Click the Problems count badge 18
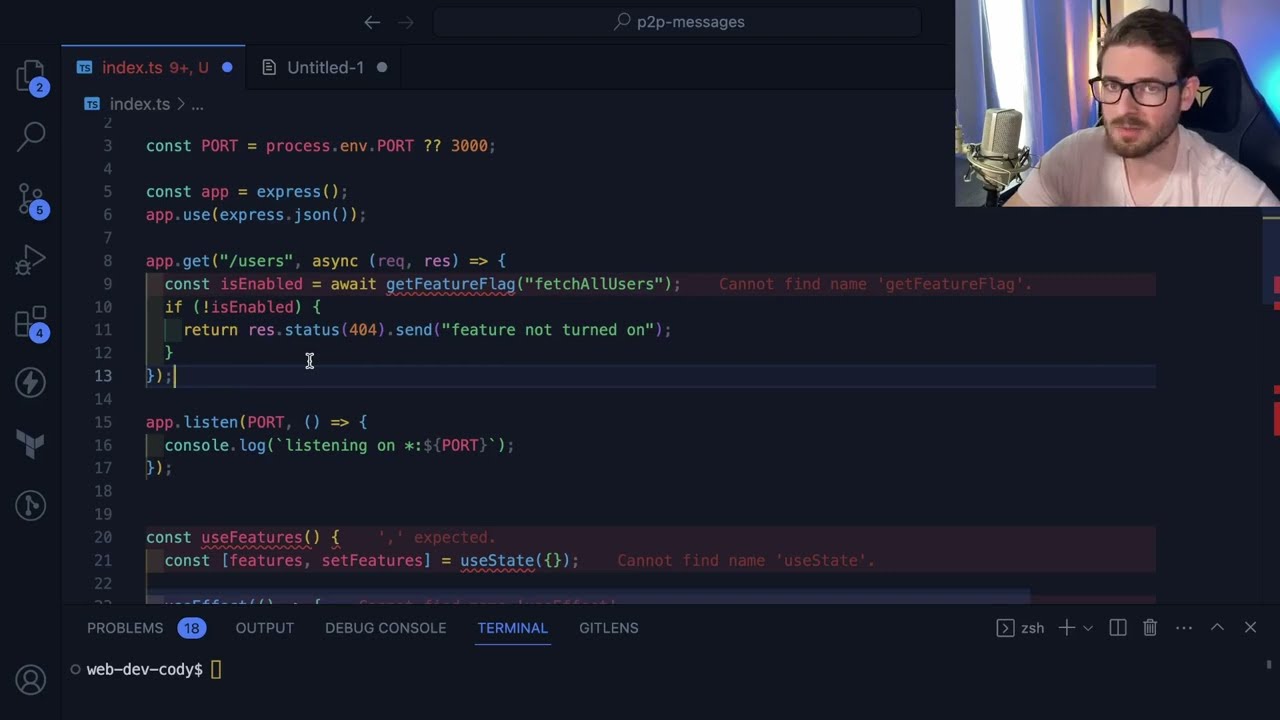 pyautogui.click(x=191, y=628)
